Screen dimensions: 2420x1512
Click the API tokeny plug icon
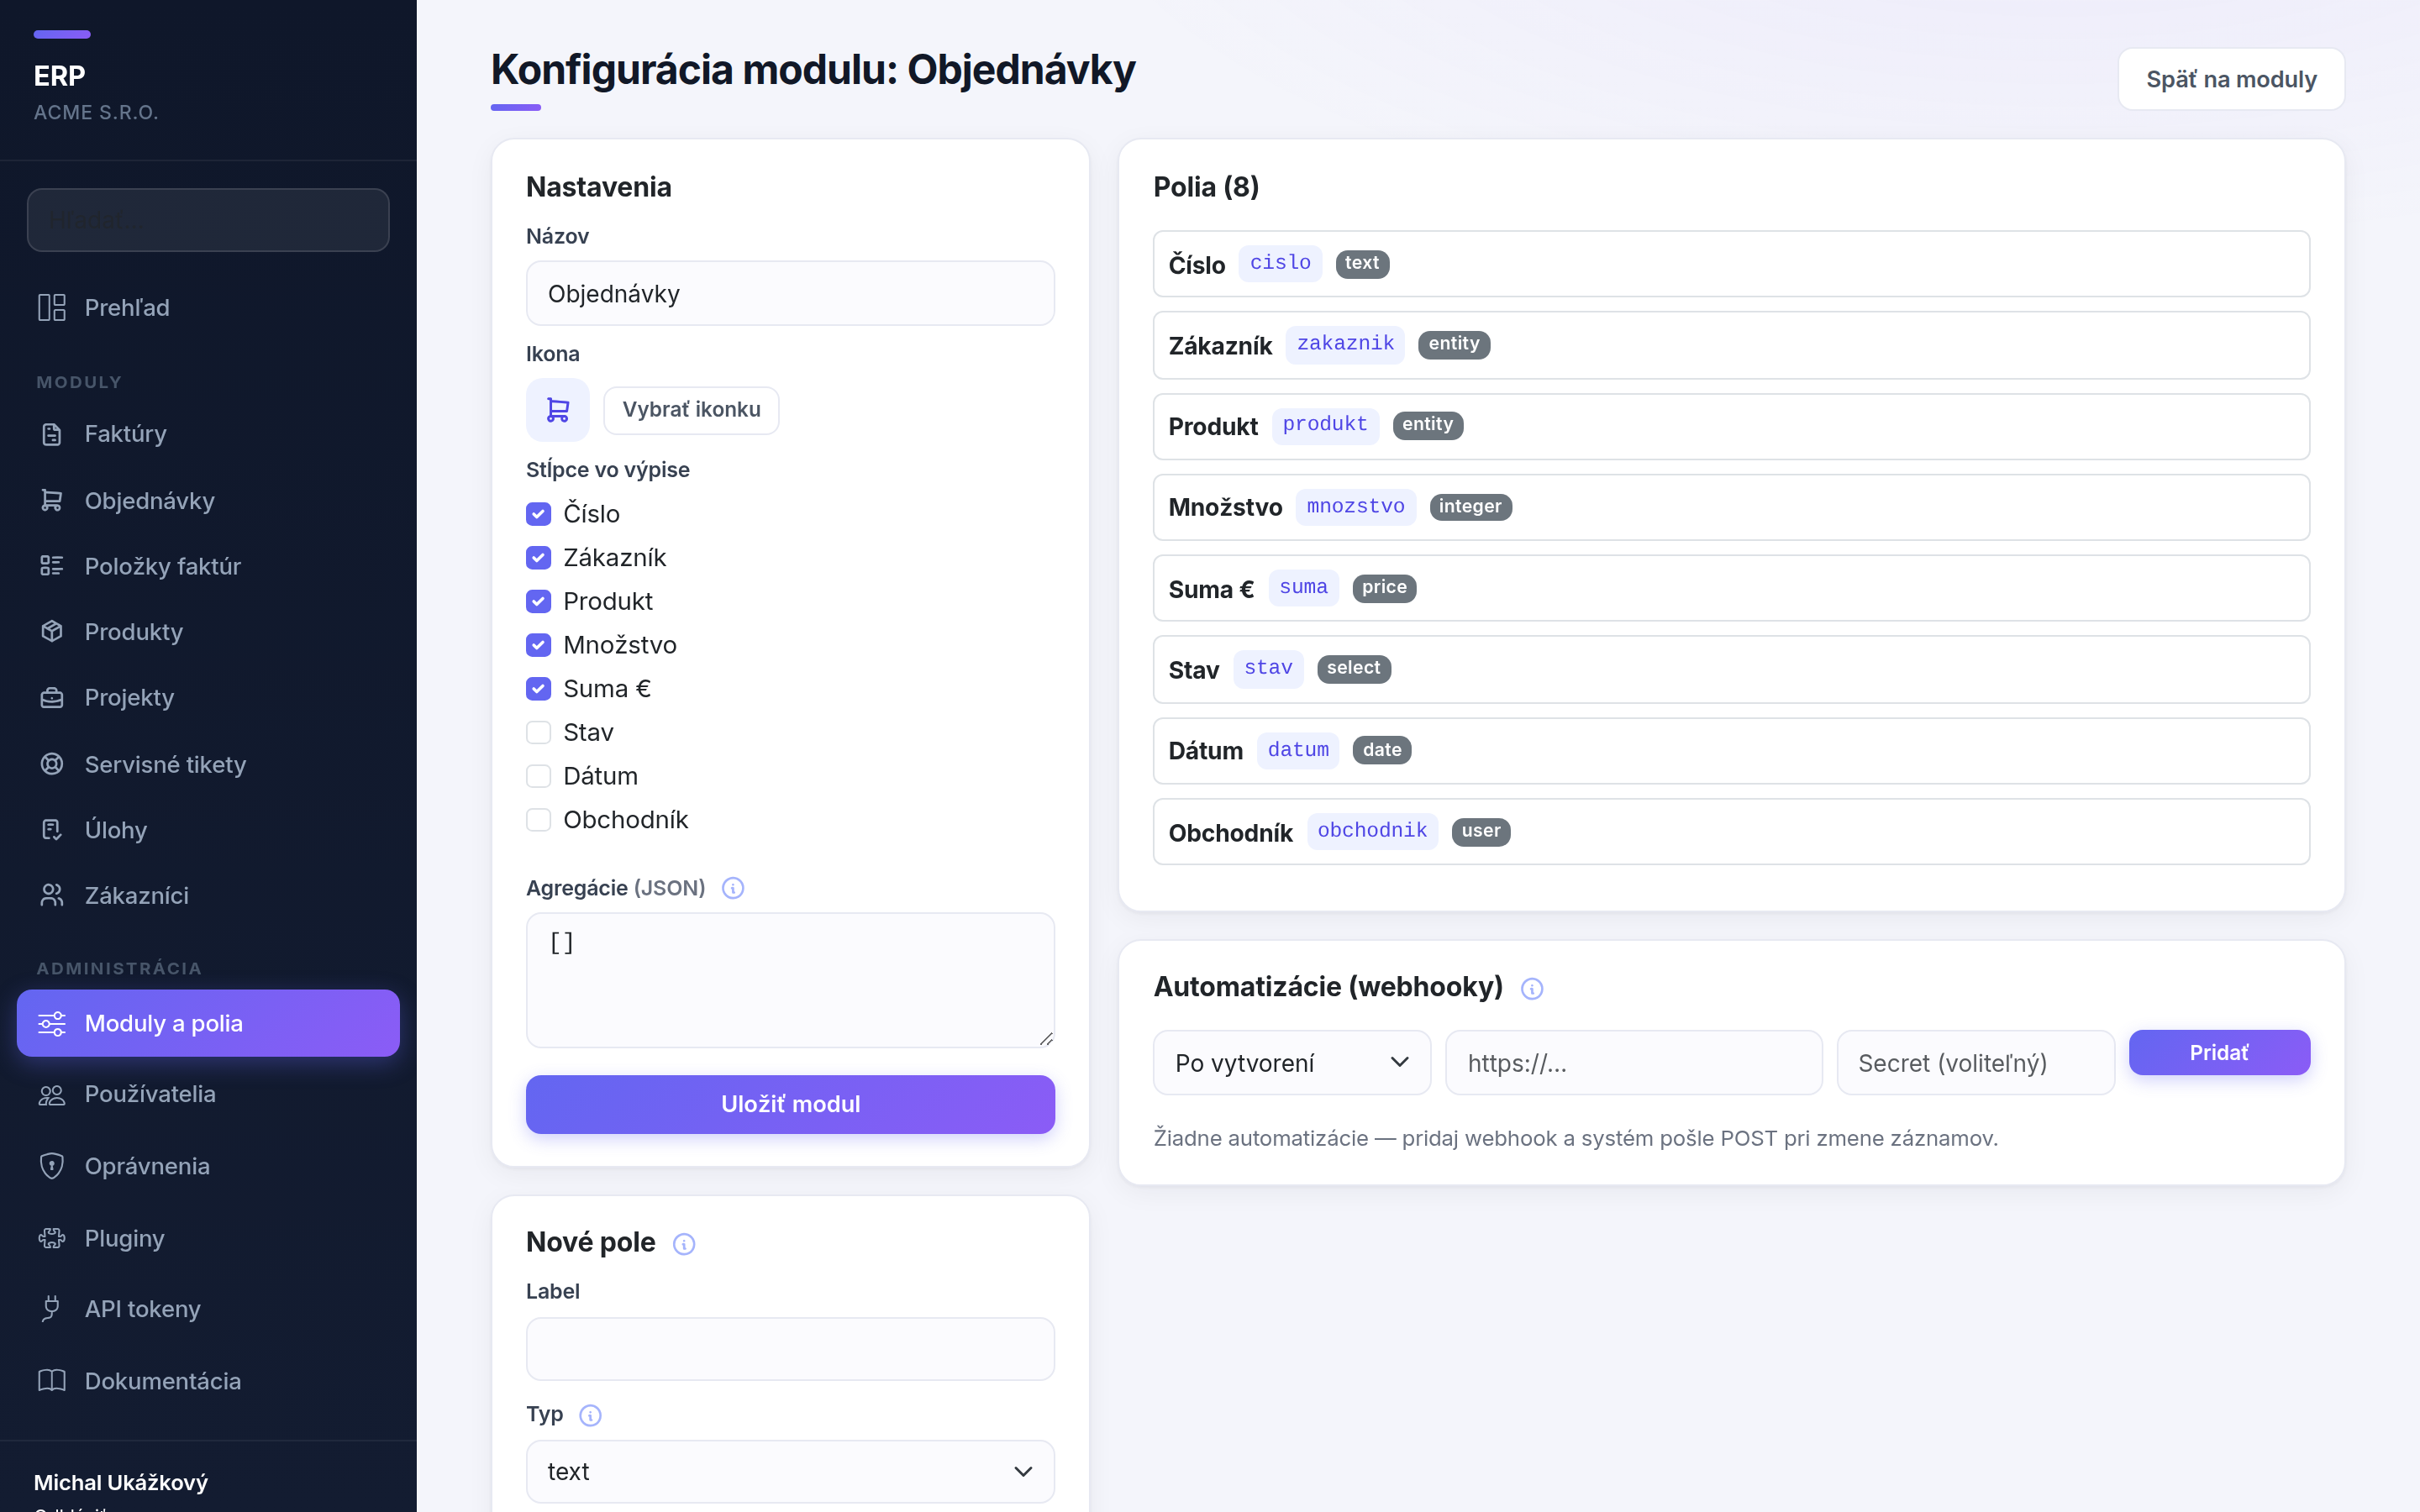pyautogui.click(x=52, y=1308)
